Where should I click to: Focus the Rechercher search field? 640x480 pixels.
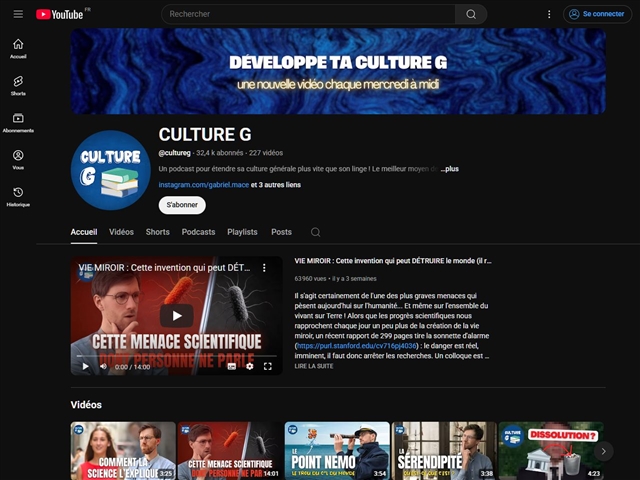tap(308, 14)
